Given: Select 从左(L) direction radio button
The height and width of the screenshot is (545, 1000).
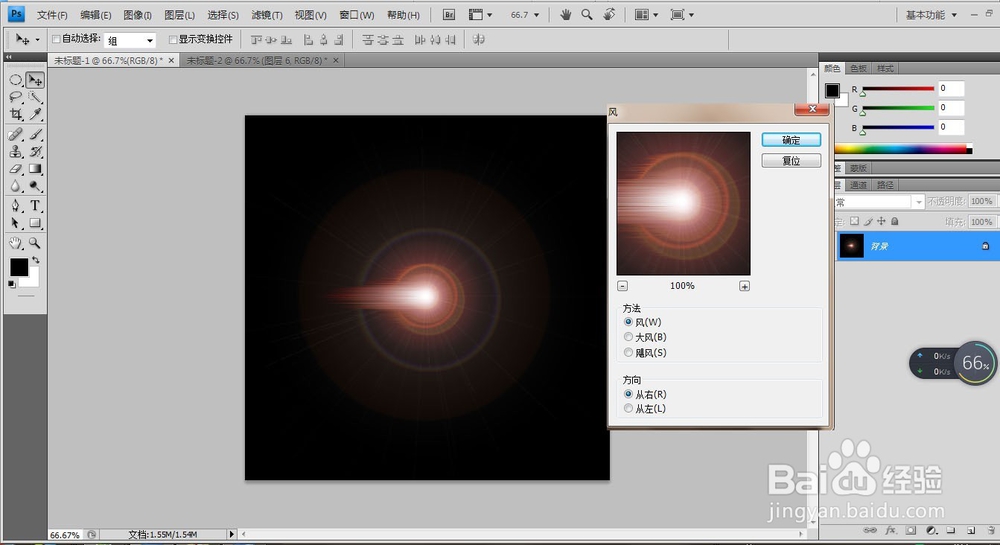Looking at the screenshot, I should coord(628,408).
